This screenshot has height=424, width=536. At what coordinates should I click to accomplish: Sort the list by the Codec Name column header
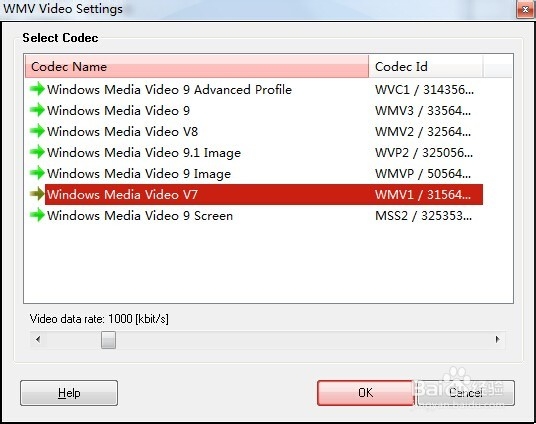(197, 66)
